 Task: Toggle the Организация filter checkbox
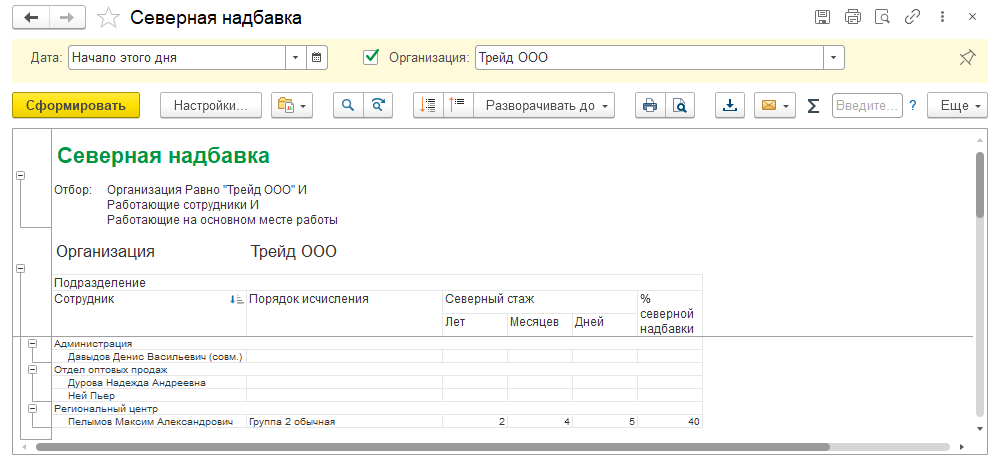pos(372,58)
